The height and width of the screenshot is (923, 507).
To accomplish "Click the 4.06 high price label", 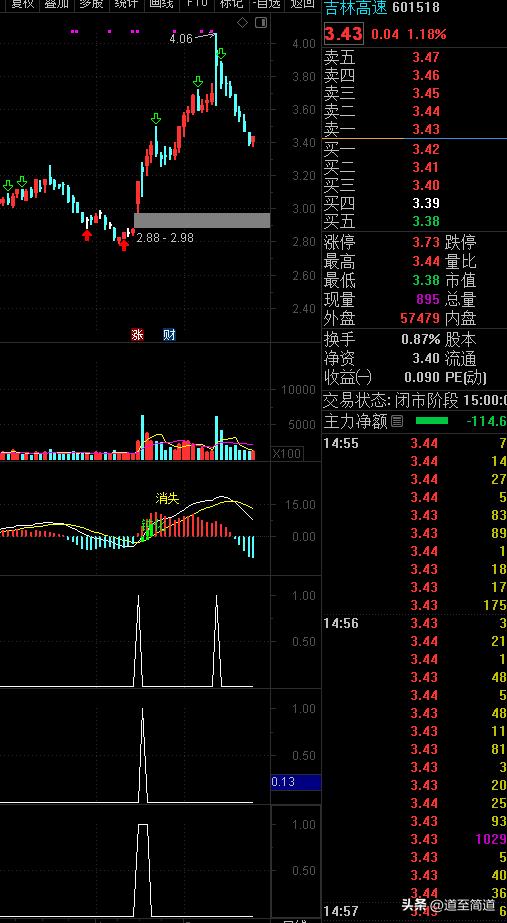I will point(181,39).
